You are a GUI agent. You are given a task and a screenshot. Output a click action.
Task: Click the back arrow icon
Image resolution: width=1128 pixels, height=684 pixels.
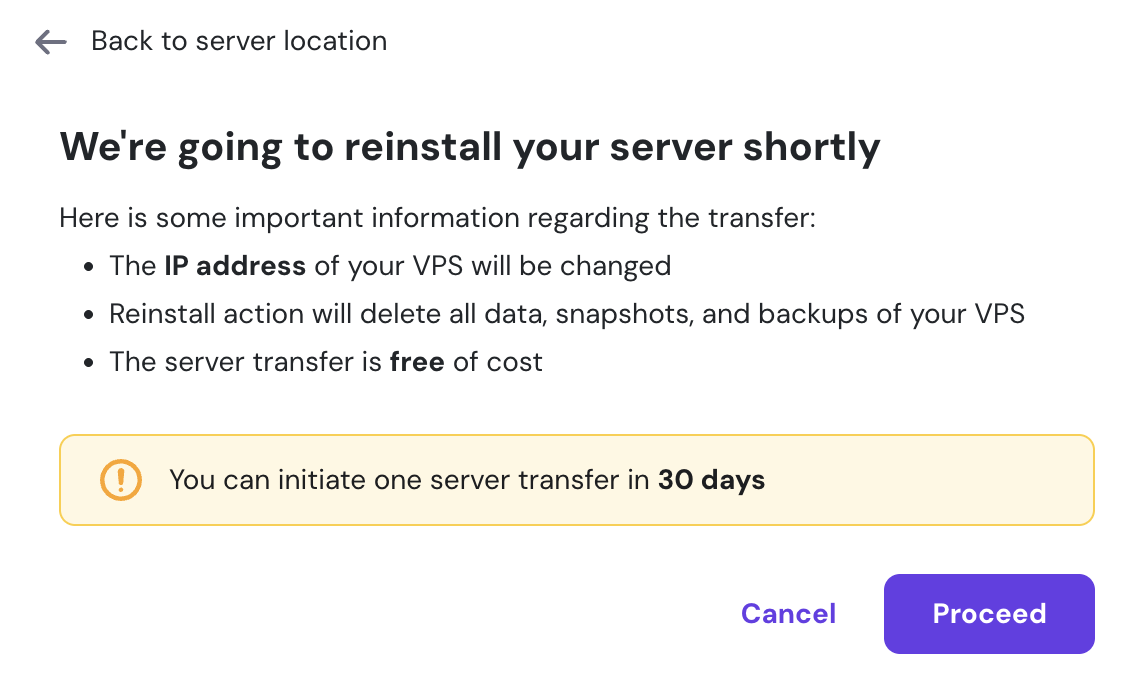(50, 41)
